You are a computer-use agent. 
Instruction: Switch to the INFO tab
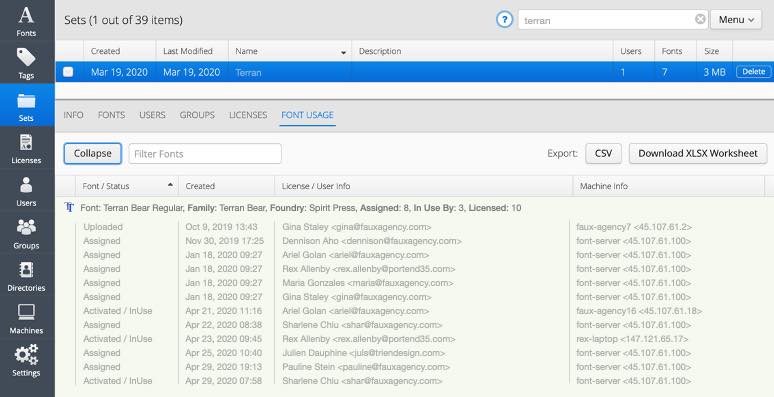(73, 115)
